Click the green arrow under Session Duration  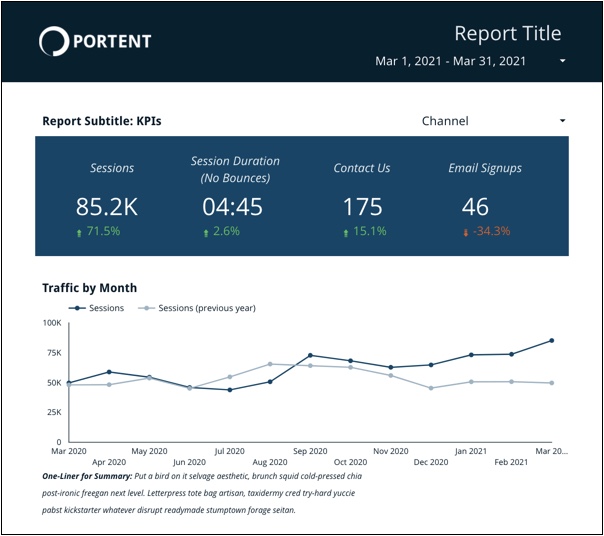point(206,232)
